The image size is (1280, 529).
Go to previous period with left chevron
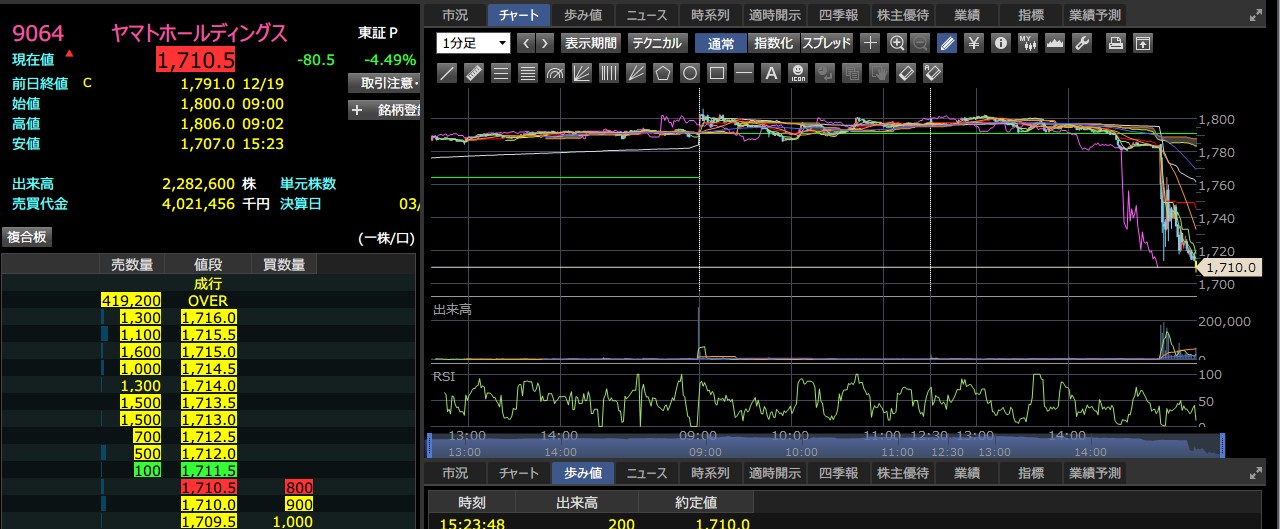[526, 43]
